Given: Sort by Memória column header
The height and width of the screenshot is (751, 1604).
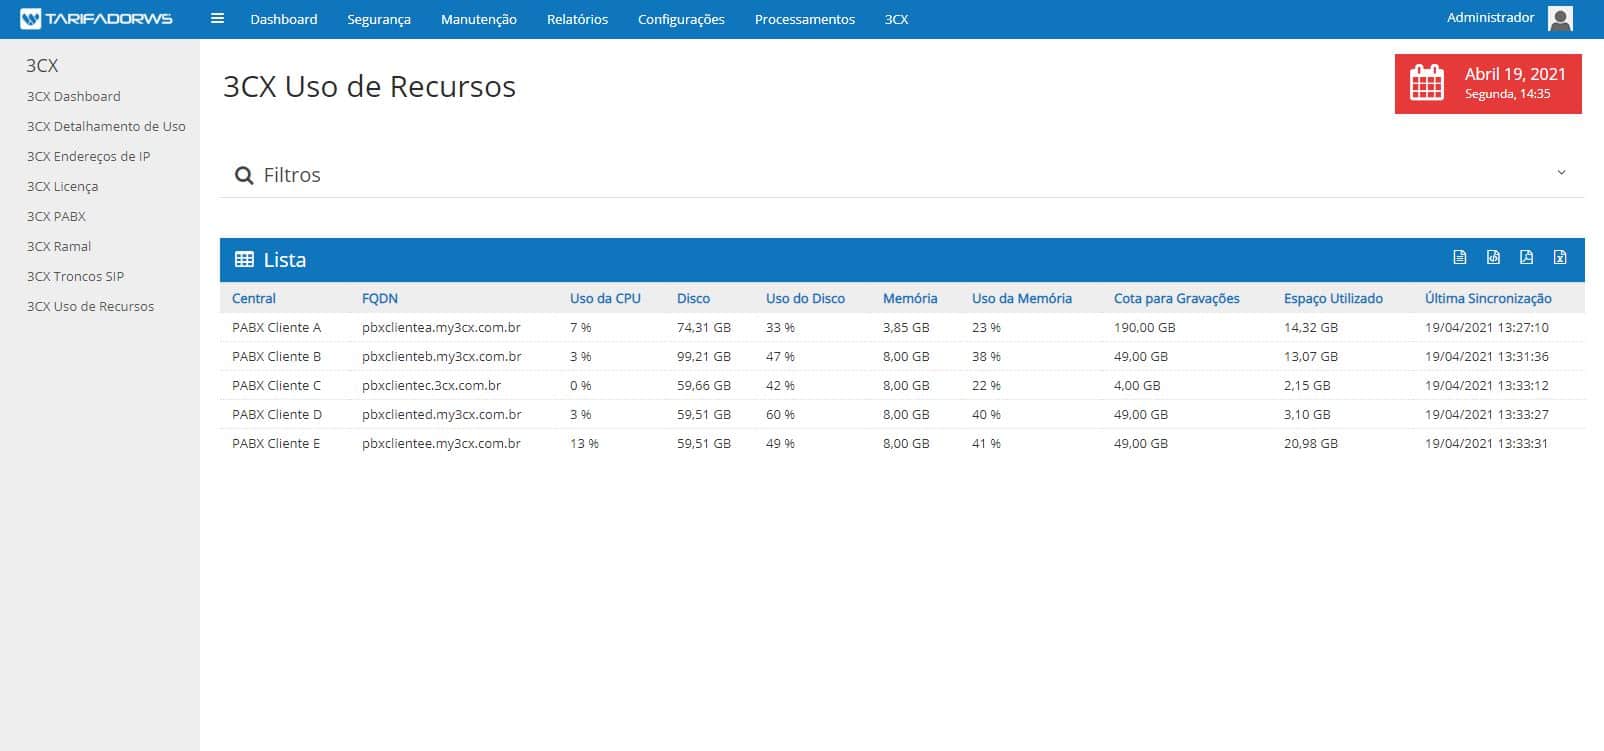Looking at the screenshot, I should [x=910, y=298].
